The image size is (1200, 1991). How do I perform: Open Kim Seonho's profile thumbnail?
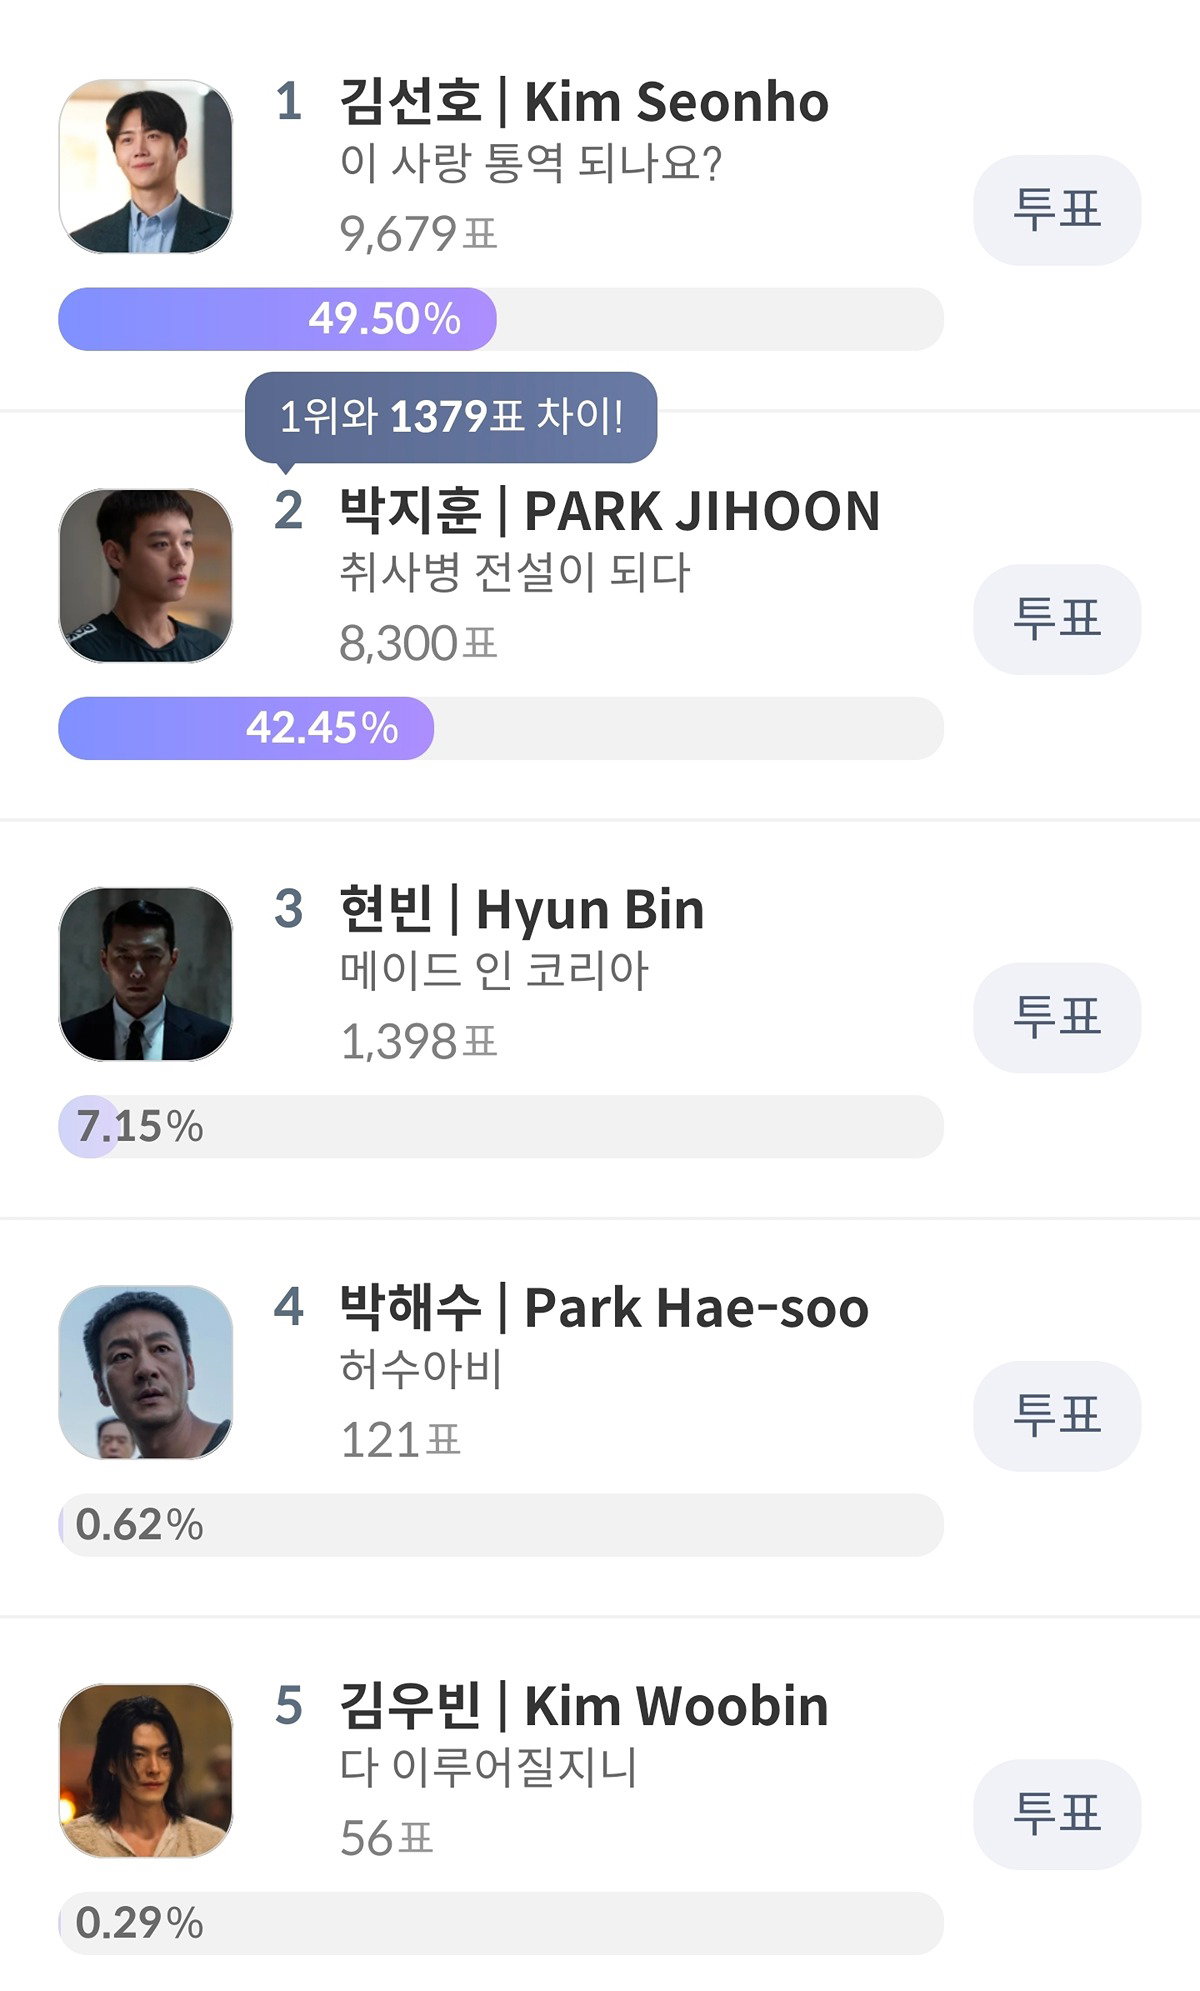[x=146, y=166]
